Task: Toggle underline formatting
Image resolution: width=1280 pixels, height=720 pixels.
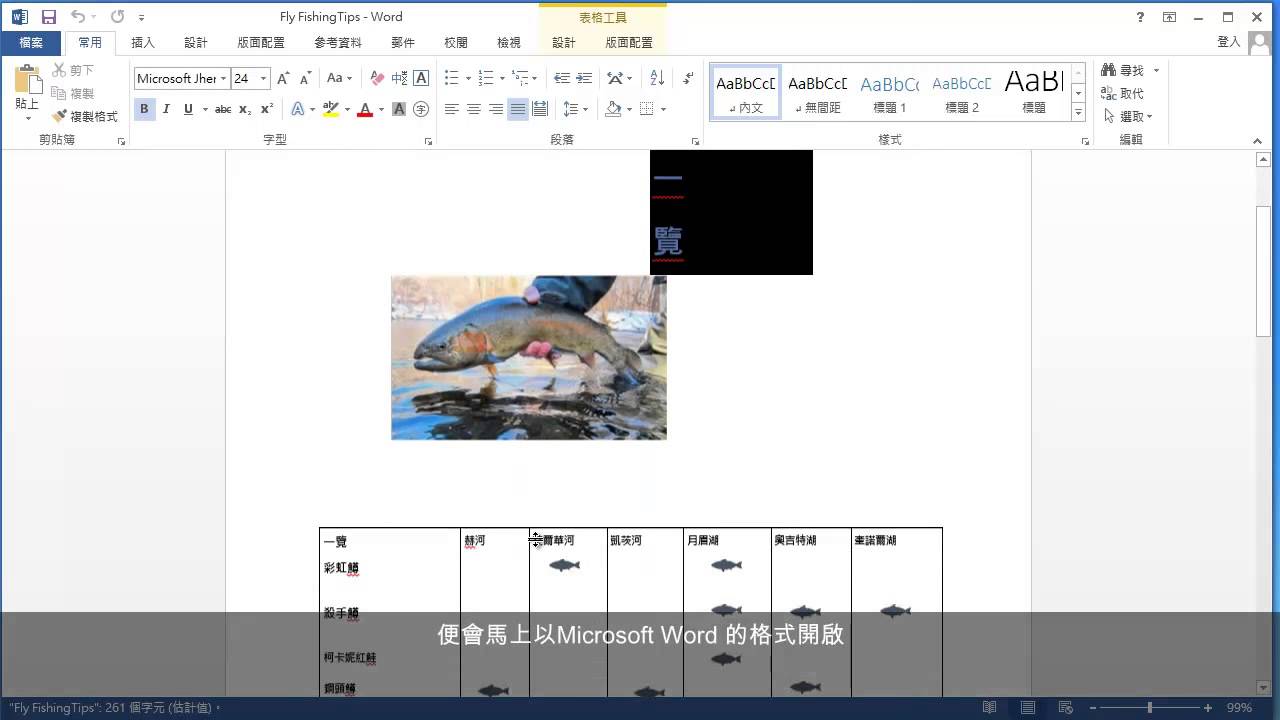Action: 188,109
